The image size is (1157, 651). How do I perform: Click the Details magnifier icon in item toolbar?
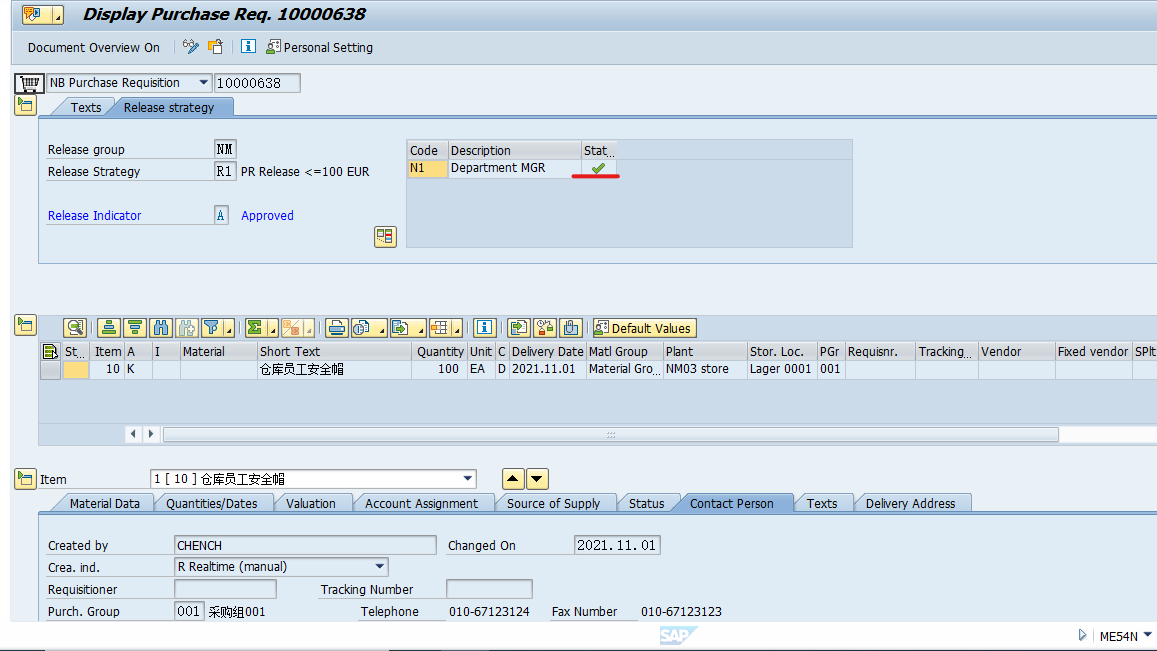pos(75,328)
